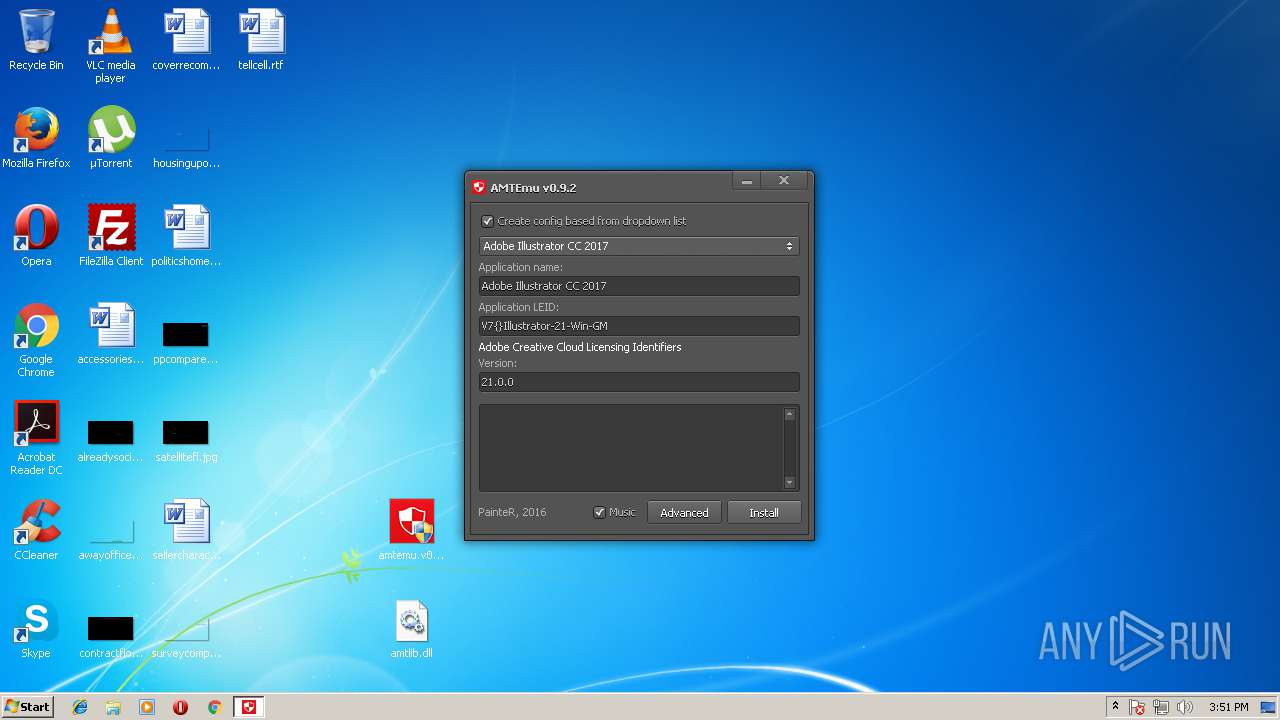Close the AMTEmu window
This screenshot has height=720, width=1280.
[784, 181]
